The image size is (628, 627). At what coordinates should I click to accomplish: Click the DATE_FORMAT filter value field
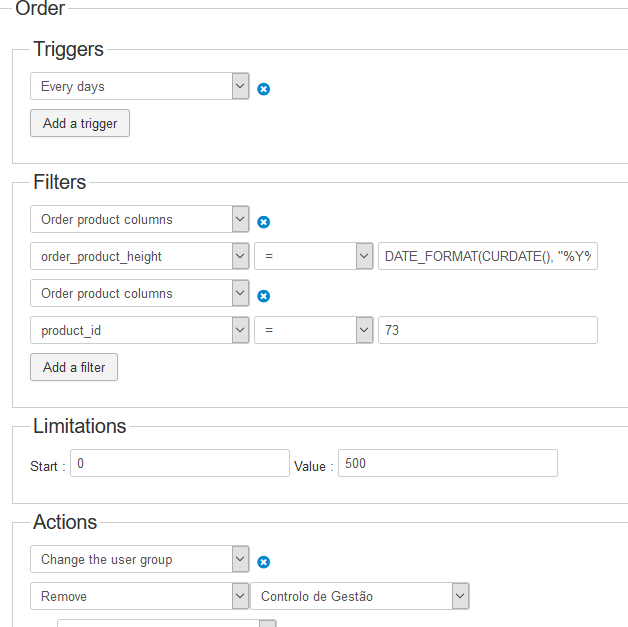tap(487, 256)
